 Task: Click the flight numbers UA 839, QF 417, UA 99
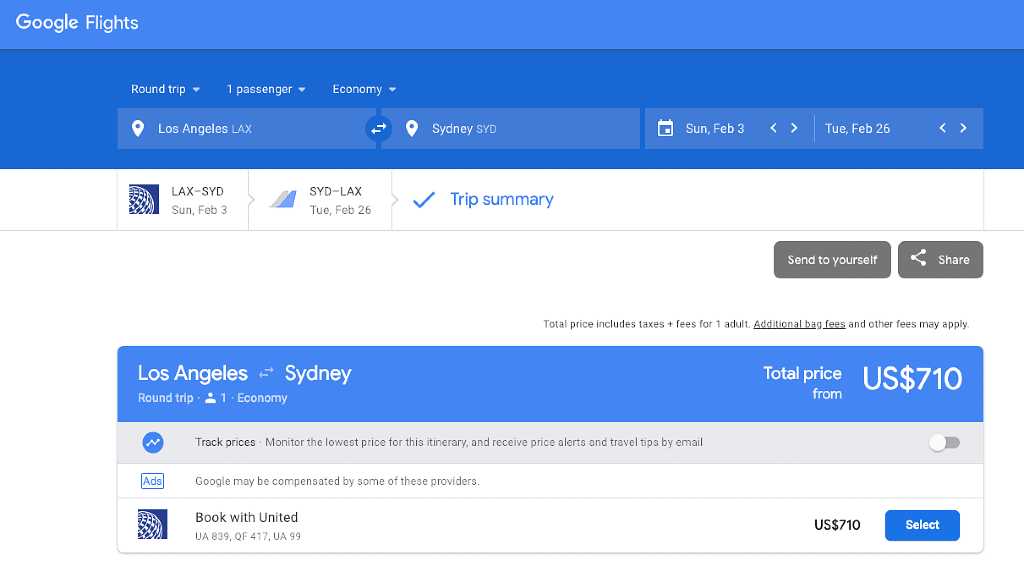click(248, 536)
